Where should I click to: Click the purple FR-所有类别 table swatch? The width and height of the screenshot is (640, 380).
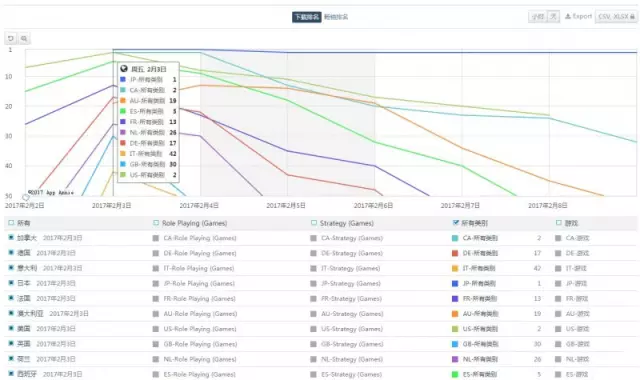tap(455, 298)
